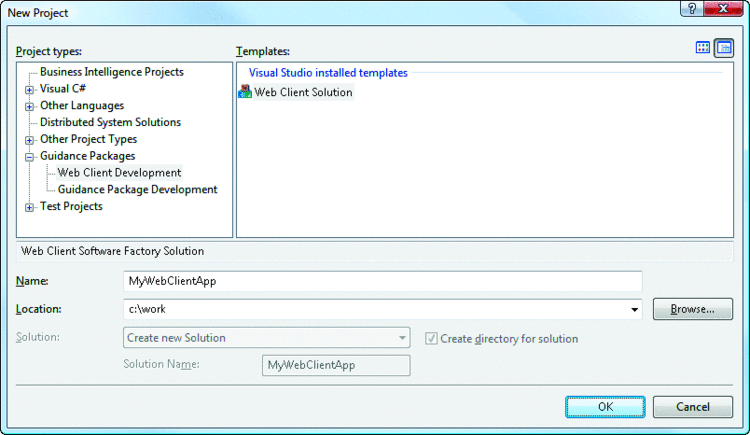Open the dialog Help question mark button

coord(692,9)
